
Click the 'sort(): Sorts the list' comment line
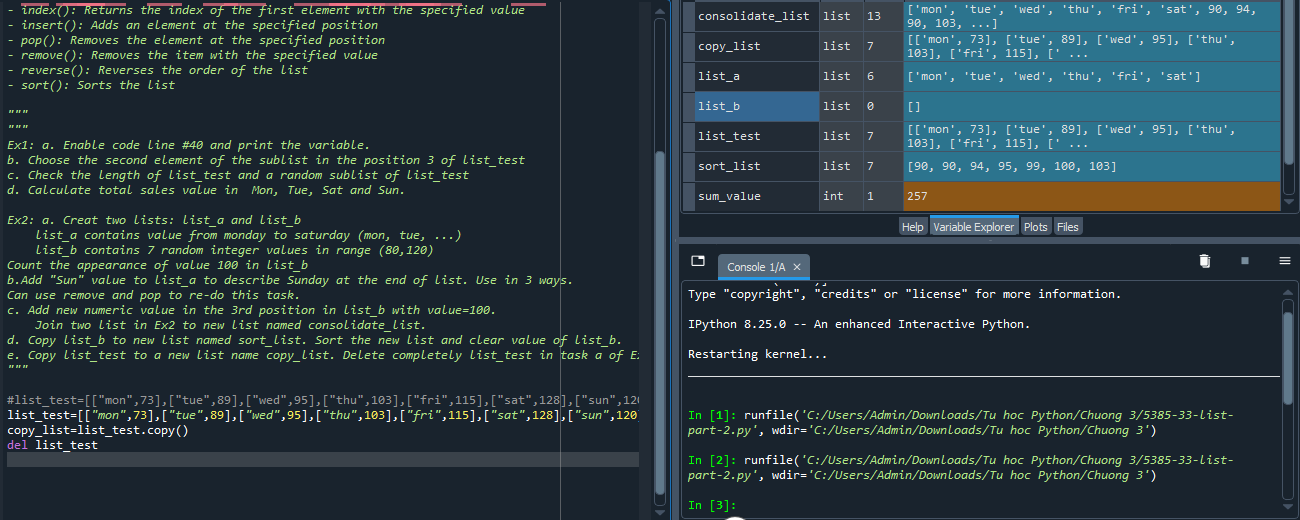90,85
